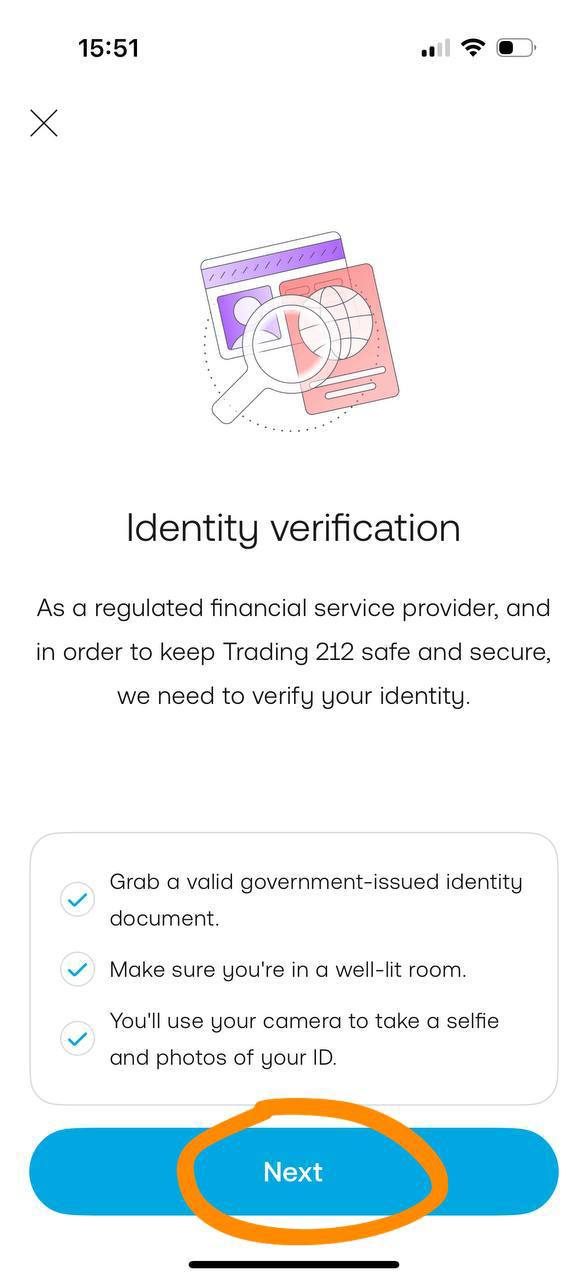Tap the "Identity verification" heading
This screenshot has height=1280, width=588.
point(293,528)
